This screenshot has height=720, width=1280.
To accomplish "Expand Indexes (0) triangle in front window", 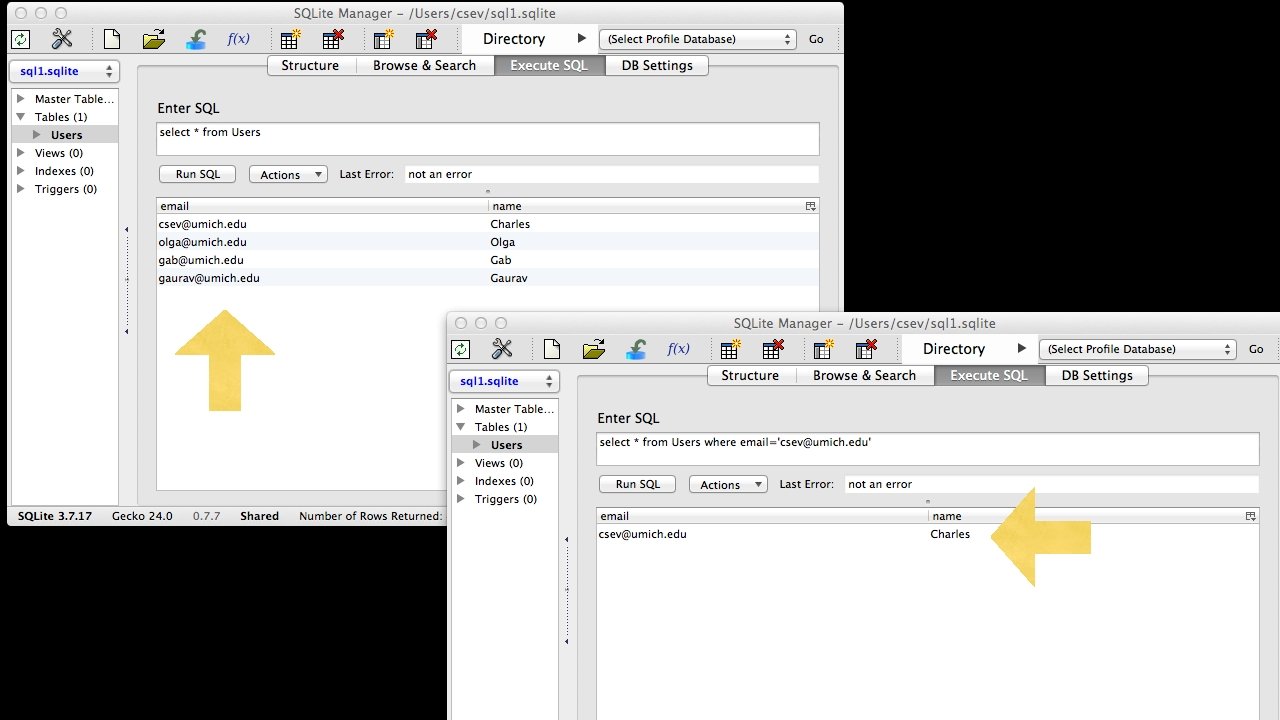I will (x=460, y=481).
